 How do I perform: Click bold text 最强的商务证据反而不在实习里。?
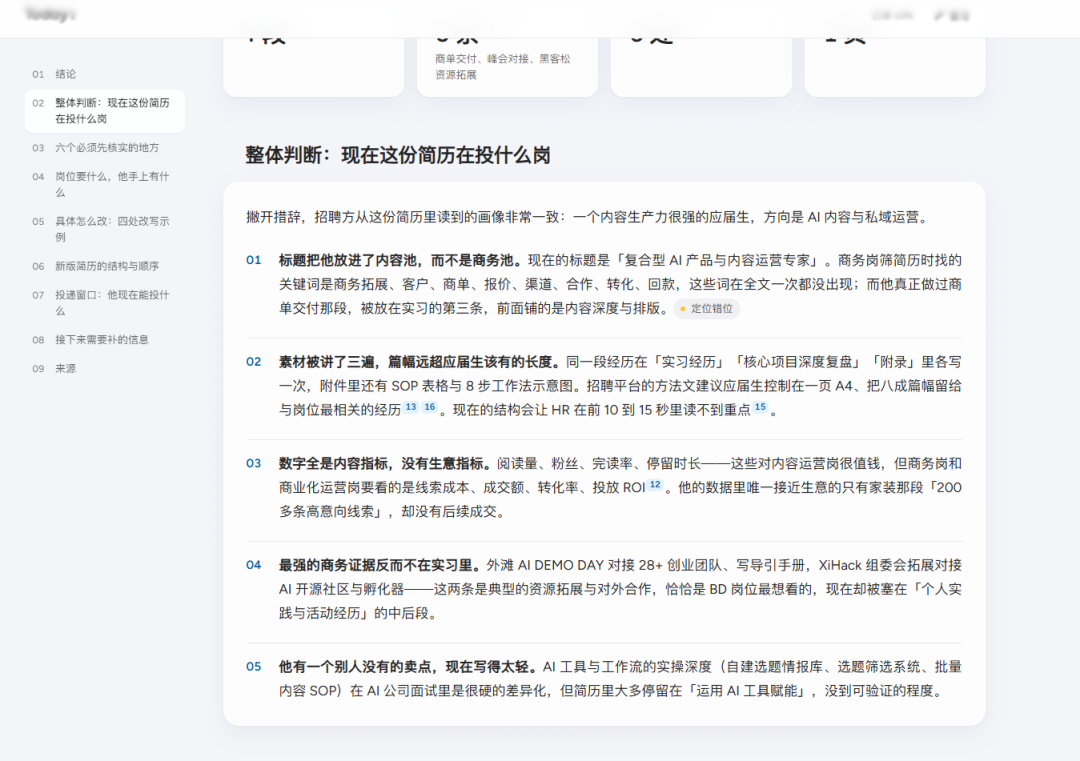[x=382, y=565]
